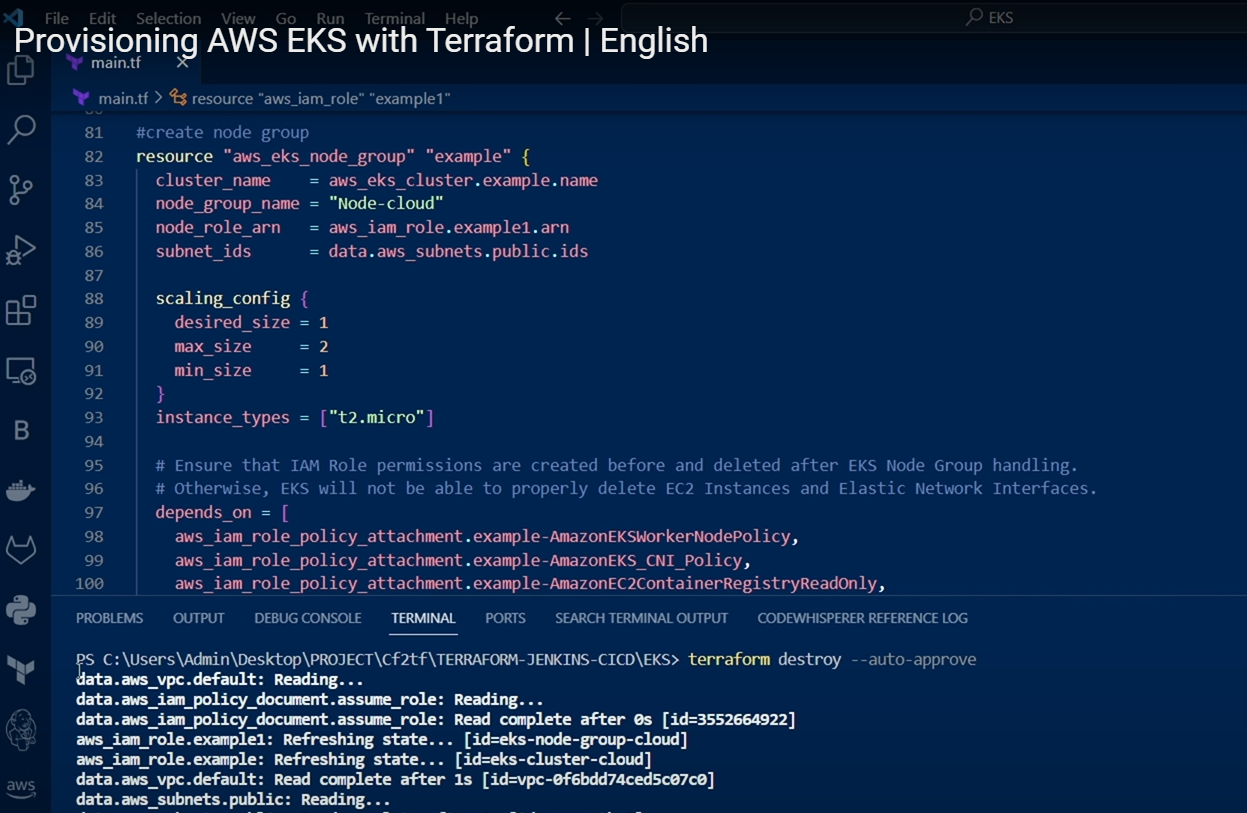This screenshot has width=1247, height=813.
Task: Click "[id=eks-node-group-cloud]" in terminal
Action: click(575, 740)
